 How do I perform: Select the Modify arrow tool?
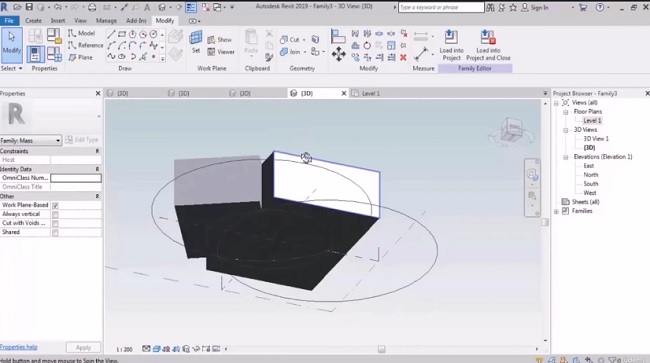coord(12,45)
